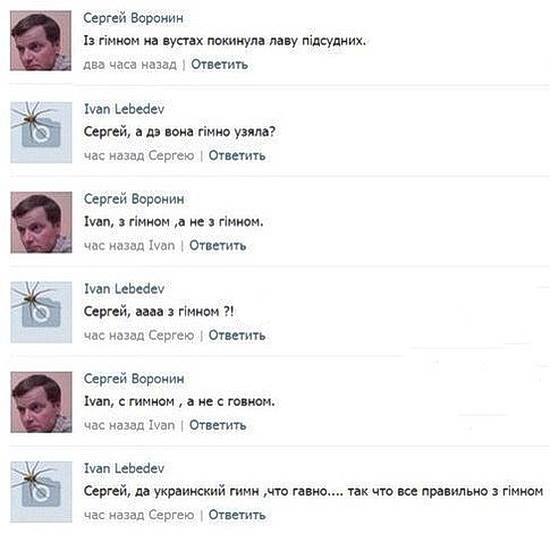Click Сергей Воронин name above "з гімном ,а не з гімном"

134,199
